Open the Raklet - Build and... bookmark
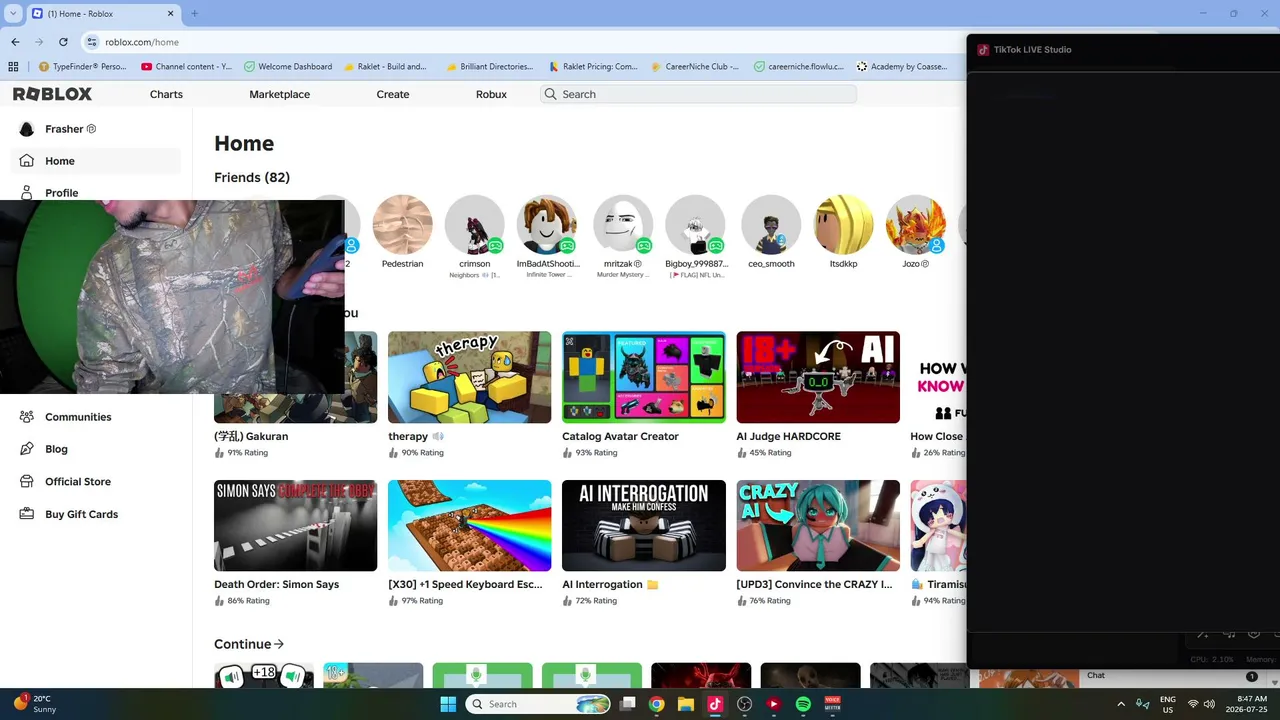The width and height of the screenshot is (1280, 720). pyautogui.click(x=385, y=67)
